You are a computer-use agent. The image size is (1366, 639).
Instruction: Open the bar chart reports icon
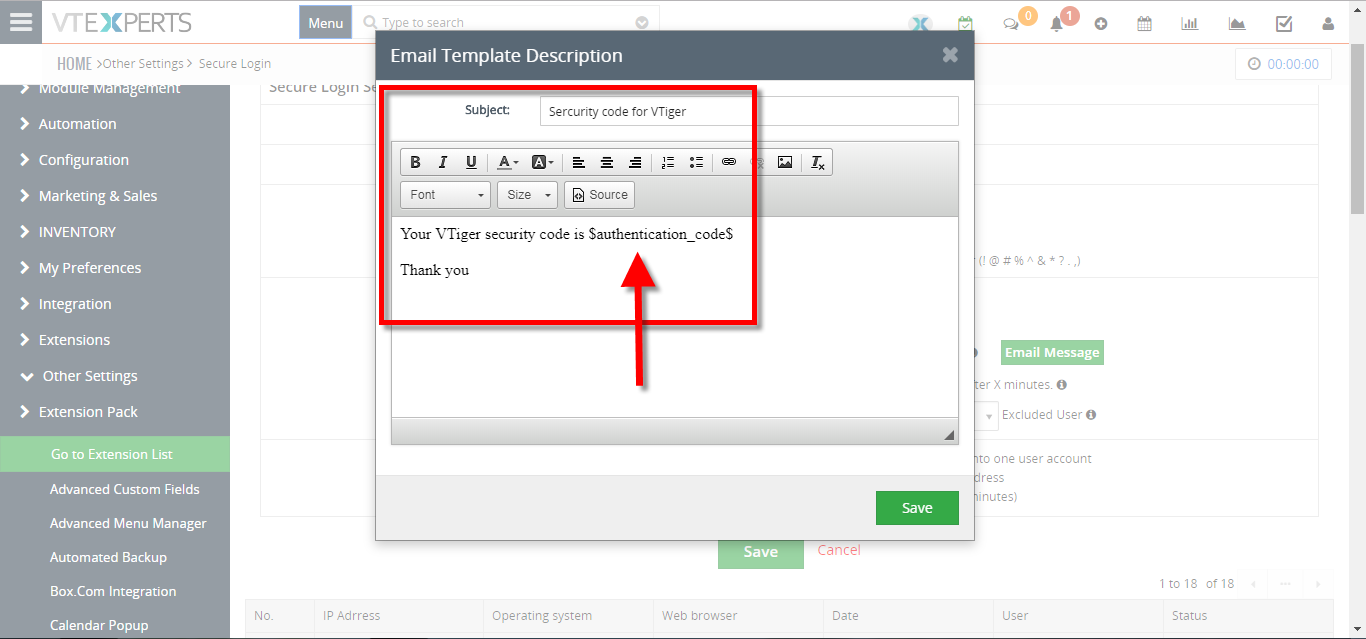[1190, 24]
